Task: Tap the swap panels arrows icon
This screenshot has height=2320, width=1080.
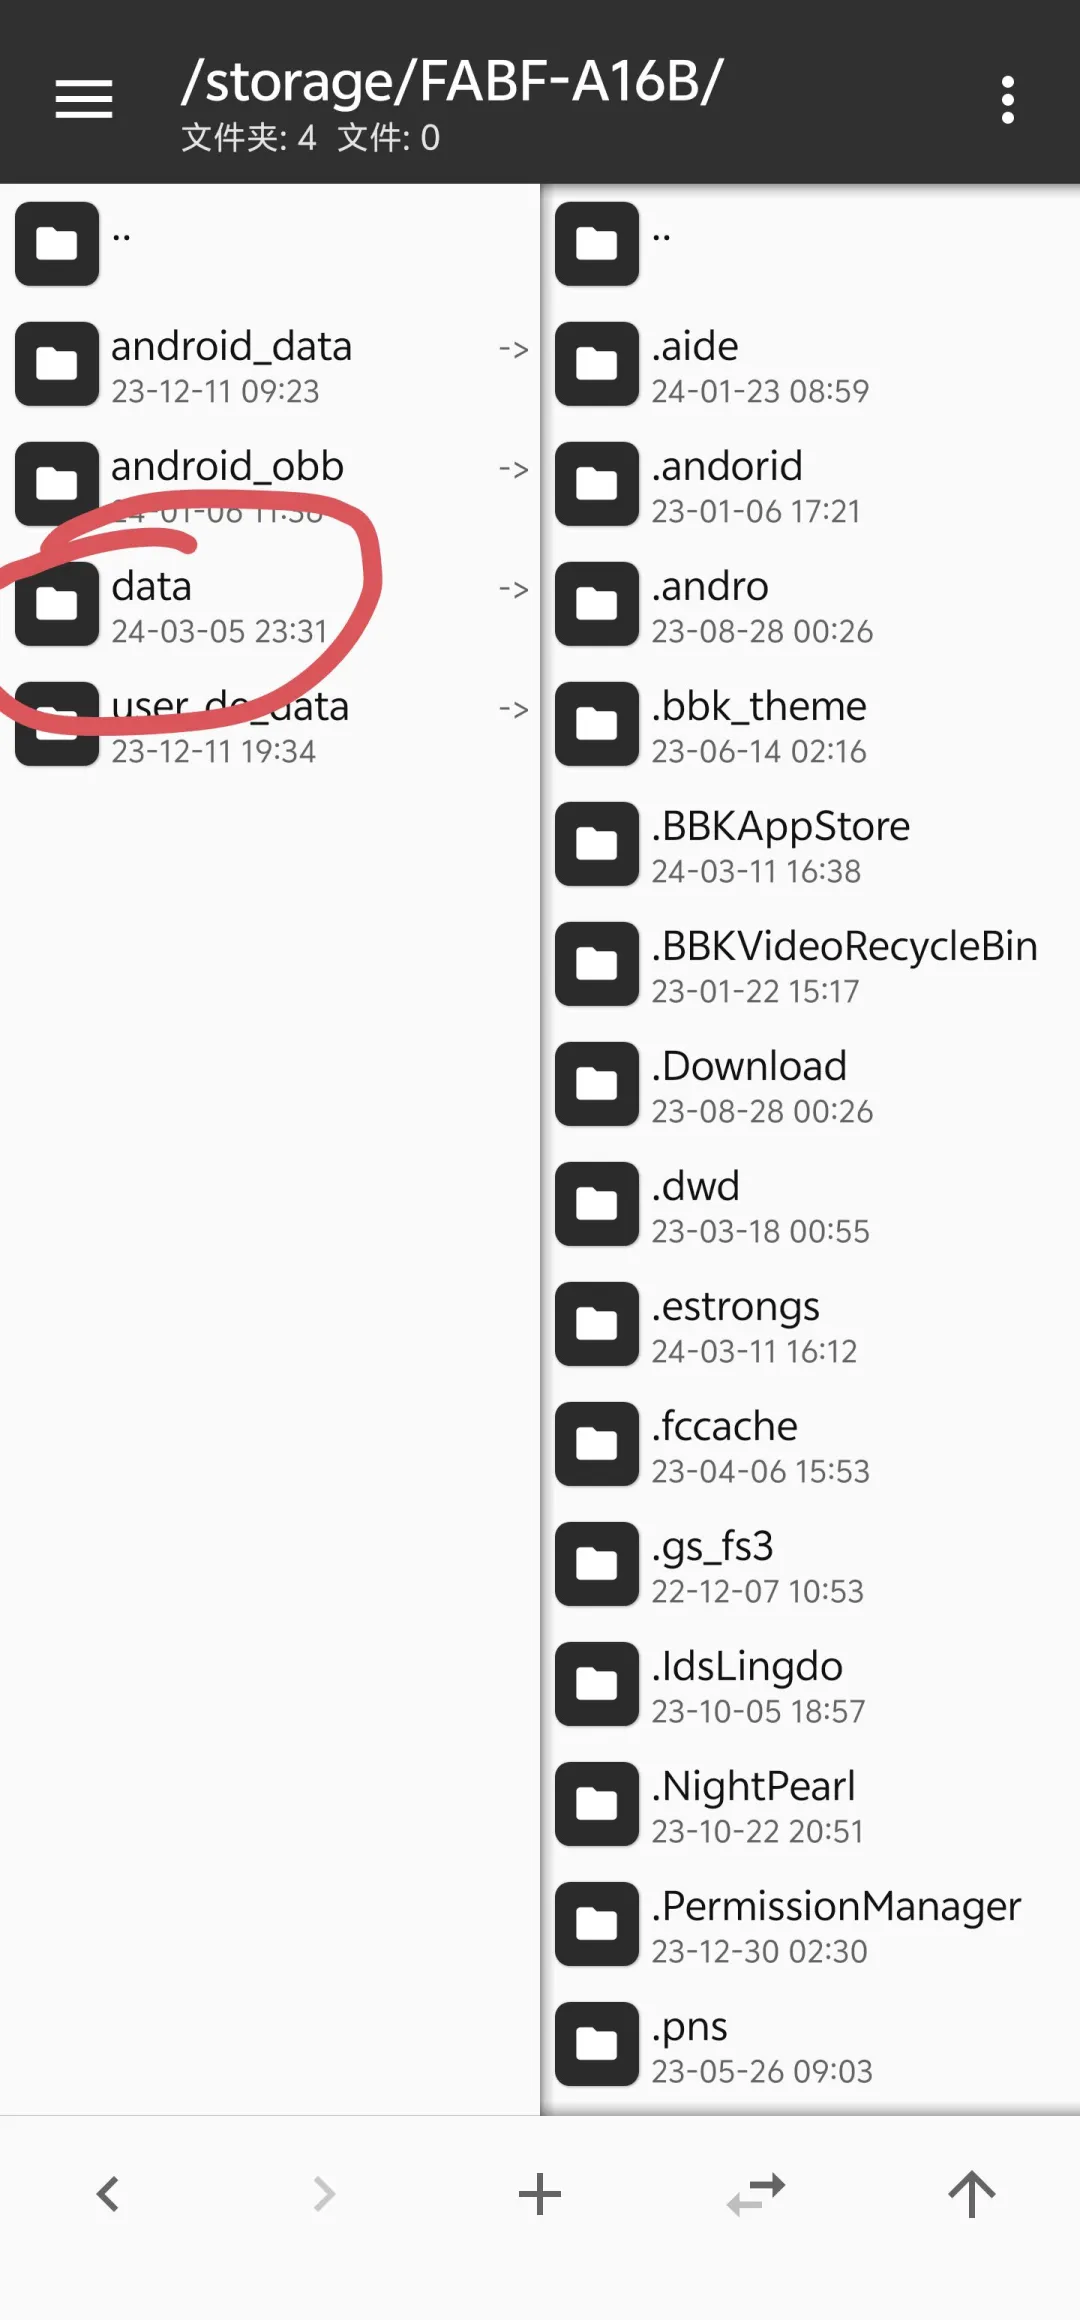Action: 756,2194
